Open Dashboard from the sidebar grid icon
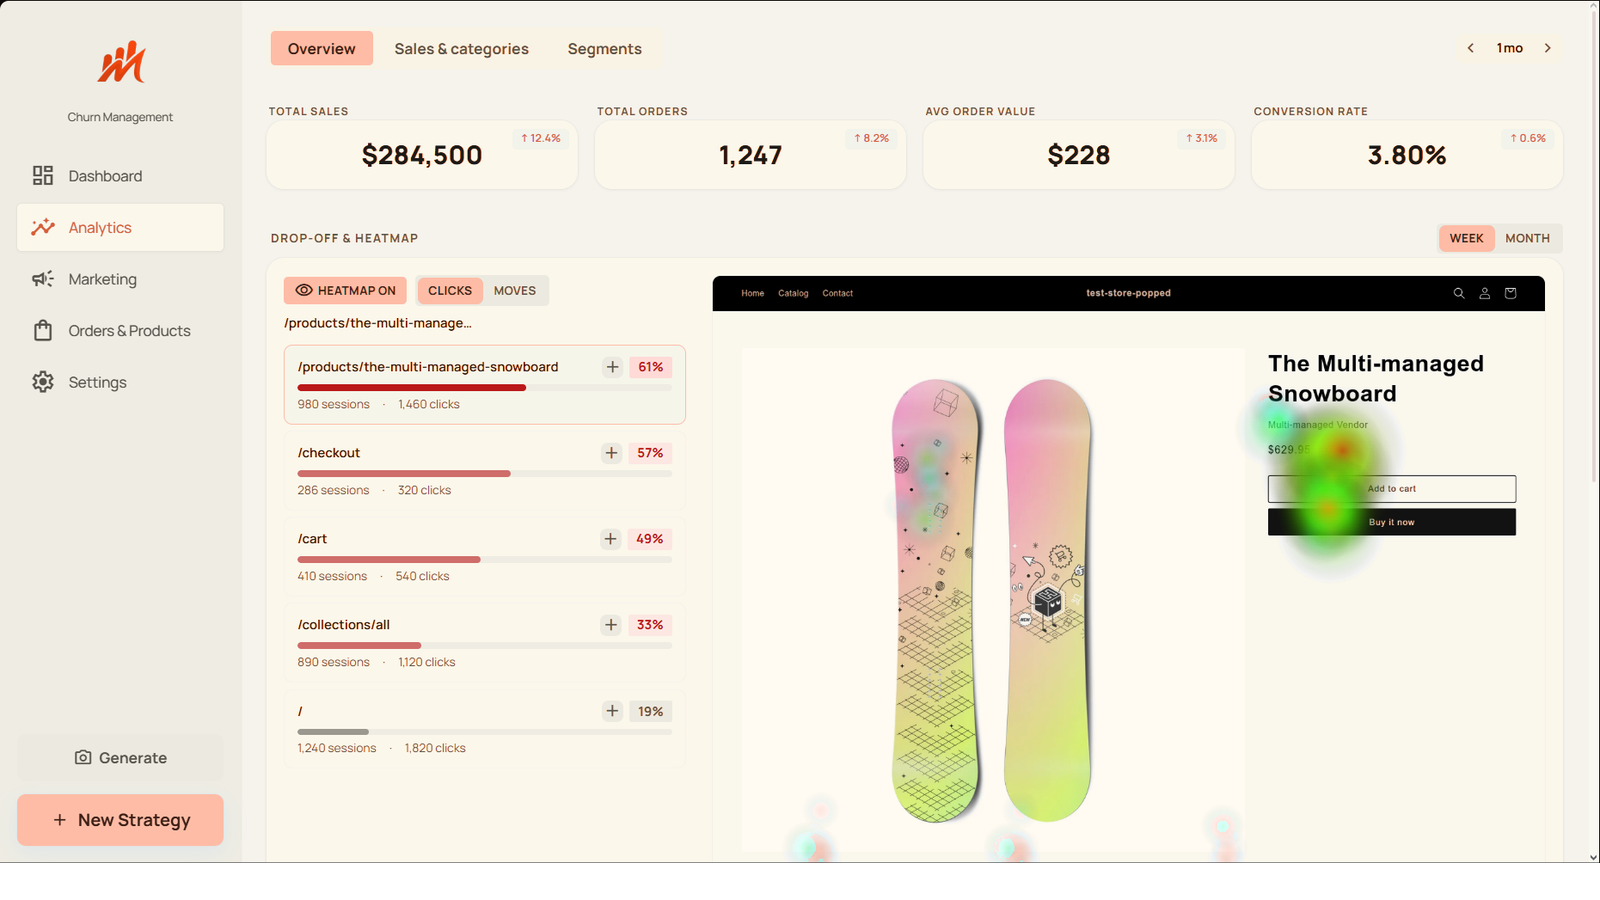 point(43,176)
